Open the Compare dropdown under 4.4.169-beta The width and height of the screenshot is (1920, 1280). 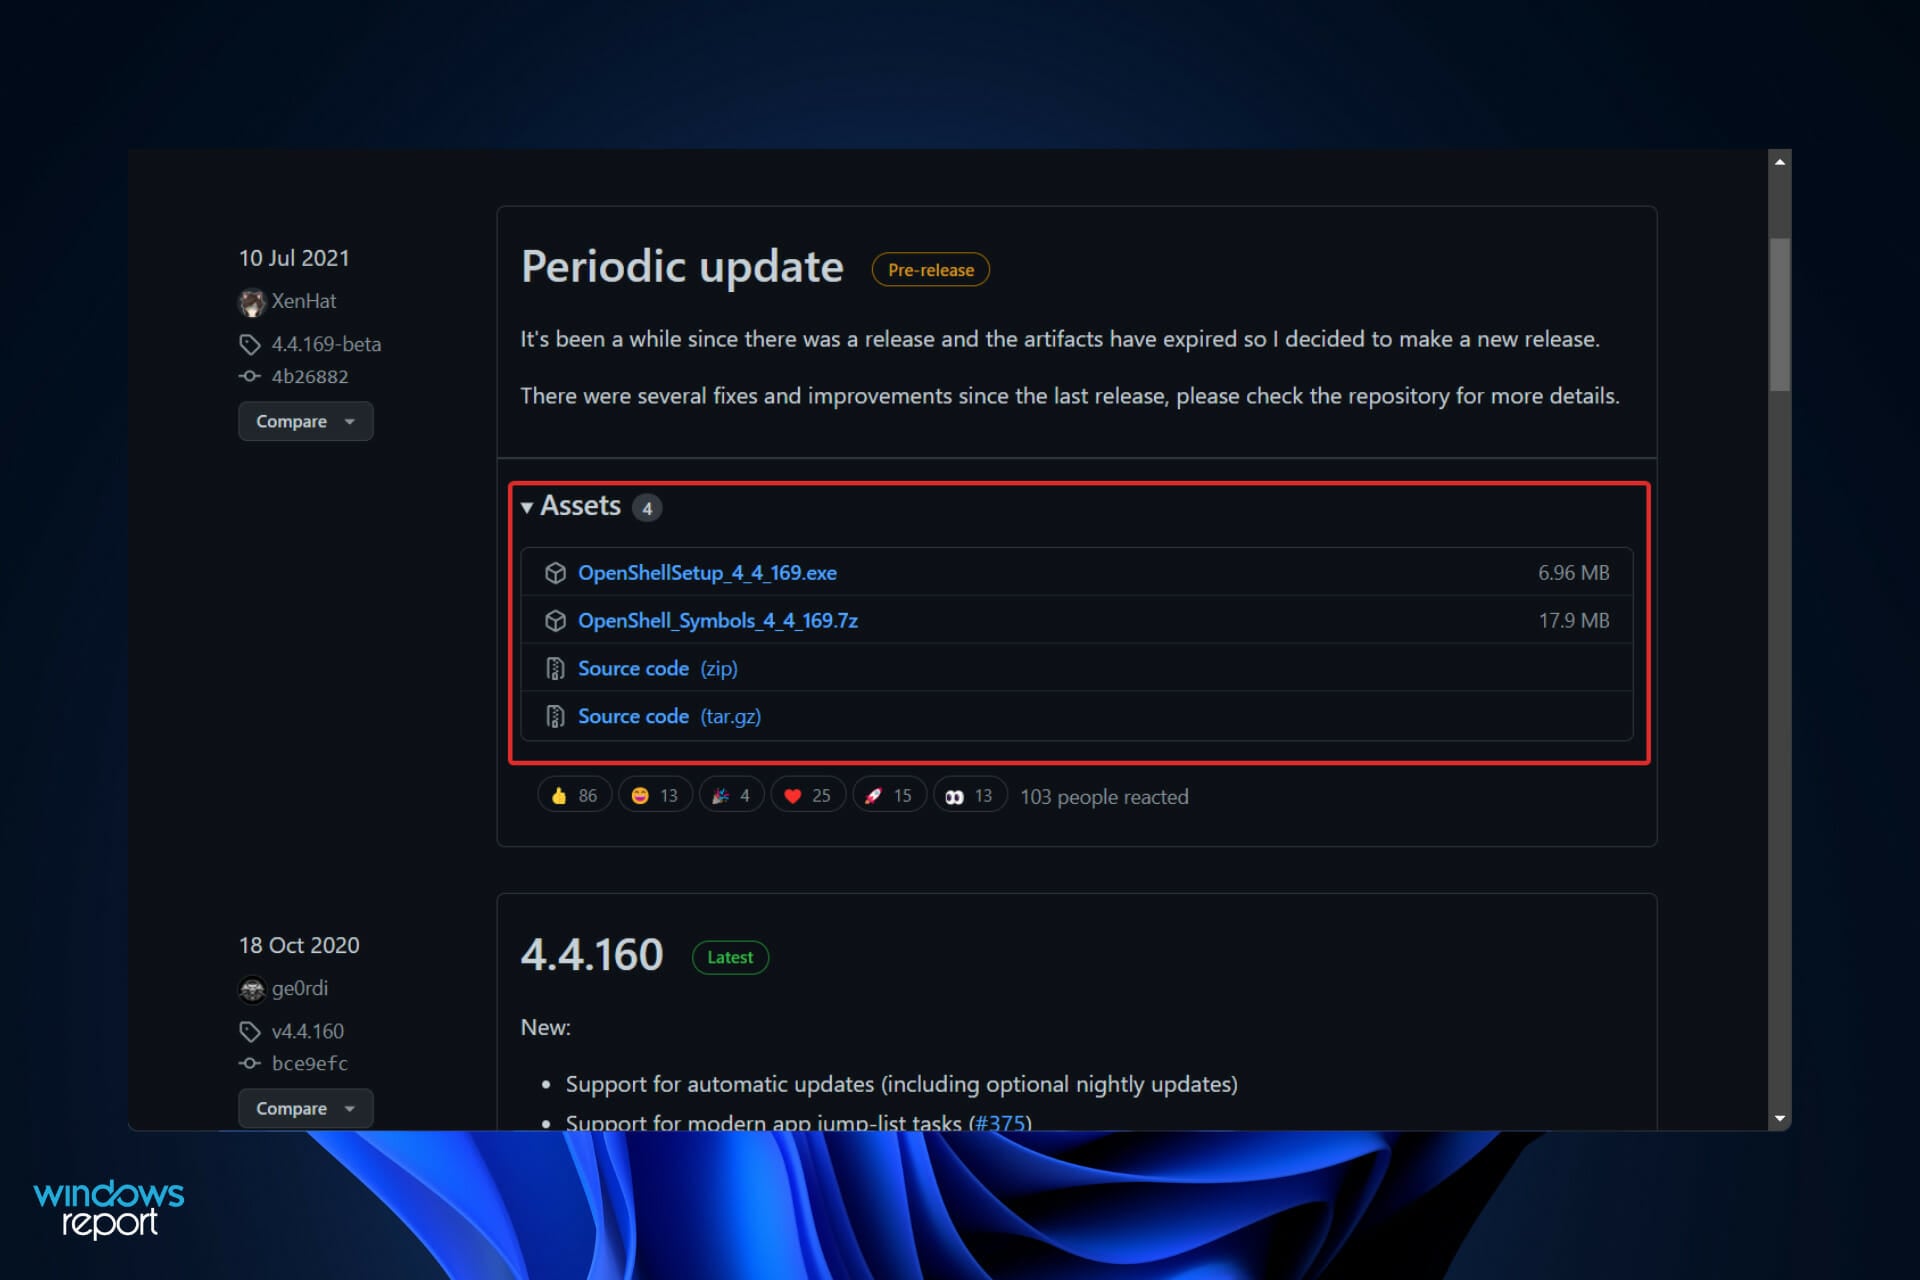[x=305, y=421]
